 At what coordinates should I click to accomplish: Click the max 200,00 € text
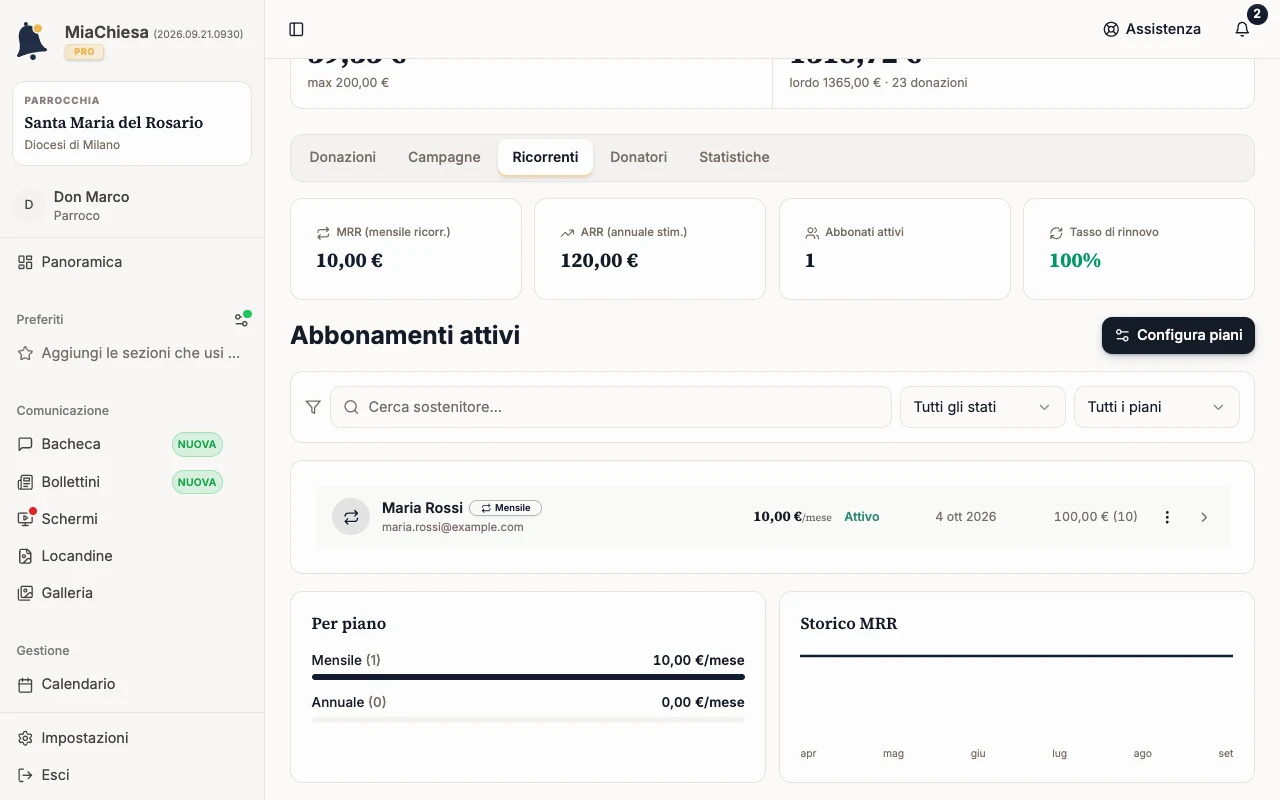coord(348,83)
